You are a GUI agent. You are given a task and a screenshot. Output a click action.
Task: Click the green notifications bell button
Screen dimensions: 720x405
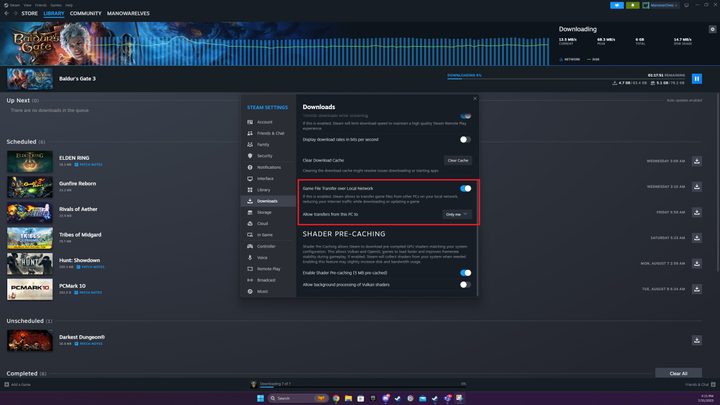click(x=632, y=5)
